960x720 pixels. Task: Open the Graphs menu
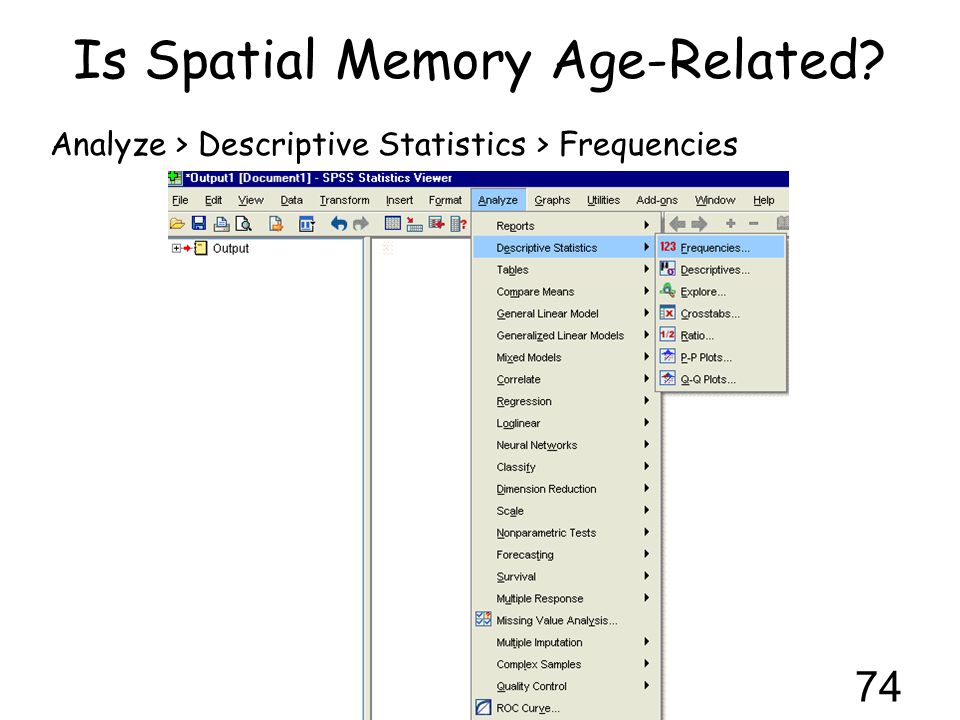pos(552,200)
